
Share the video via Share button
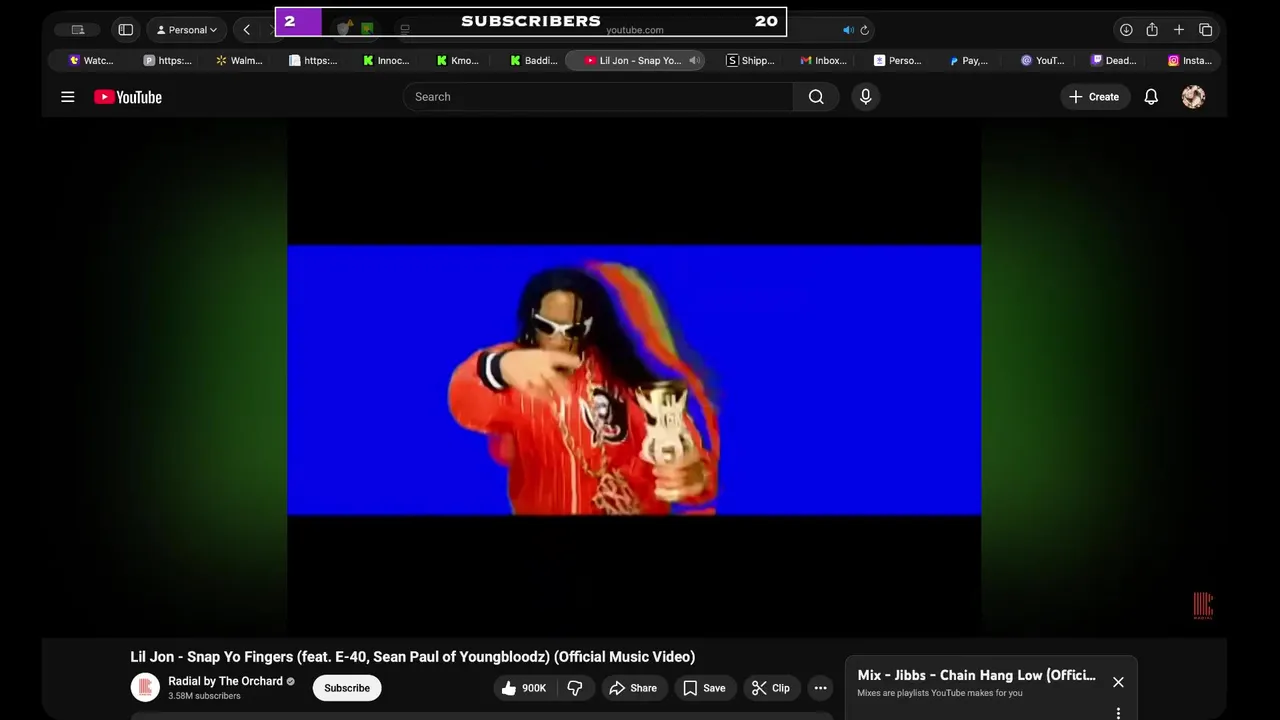click(x=633, y=688)
